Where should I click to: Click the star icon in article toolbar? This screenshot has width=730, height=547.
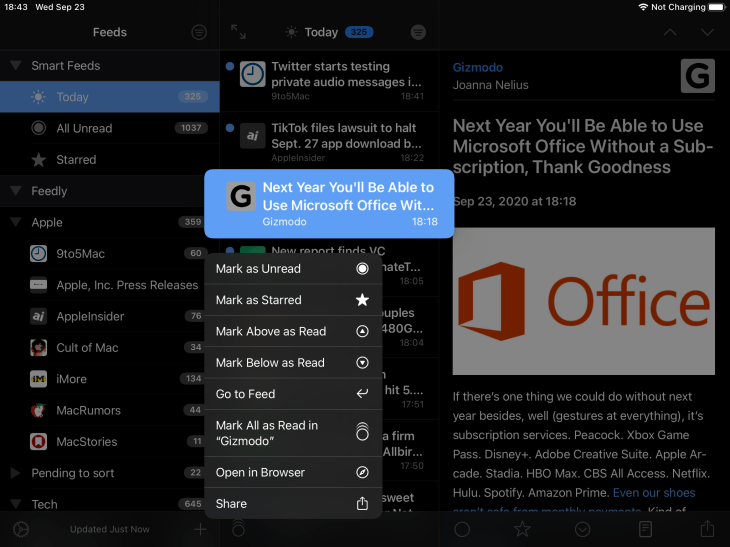click(x=522, y=529)
